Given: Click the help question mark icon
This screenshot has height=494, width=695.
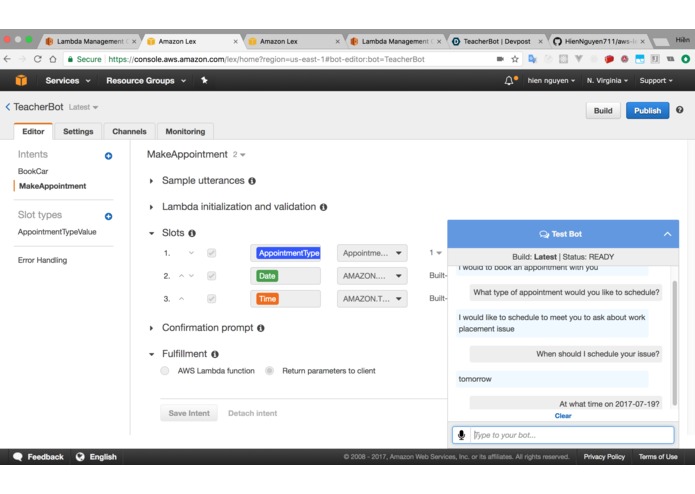Looking at the screenshot, I should [x=679, y=109].
